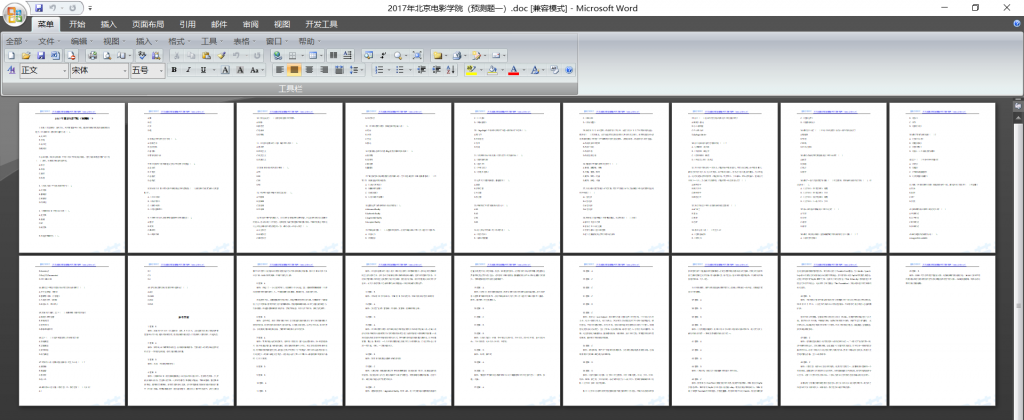Click the Open folder icon in the toolbar
Viewport: 1024px width, 420px height.
[26, 56]
